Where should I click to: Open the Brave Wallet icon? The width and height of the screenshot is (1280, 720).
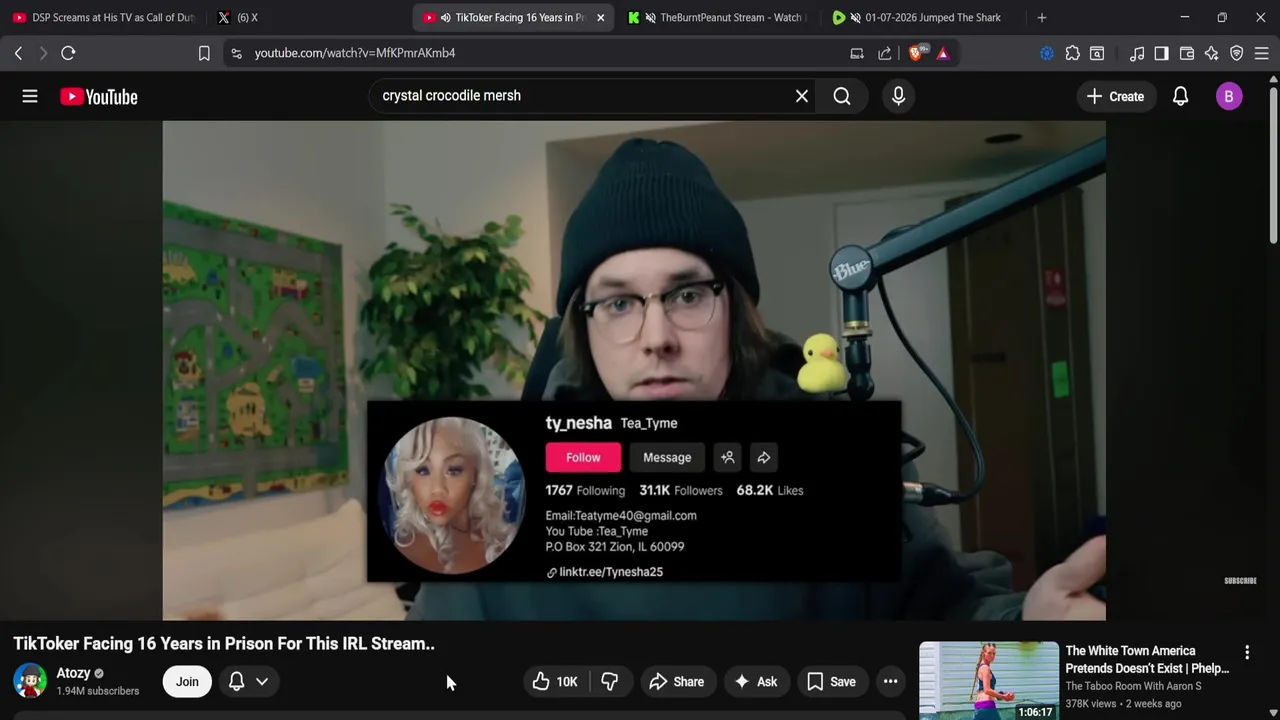(1187, 53)
